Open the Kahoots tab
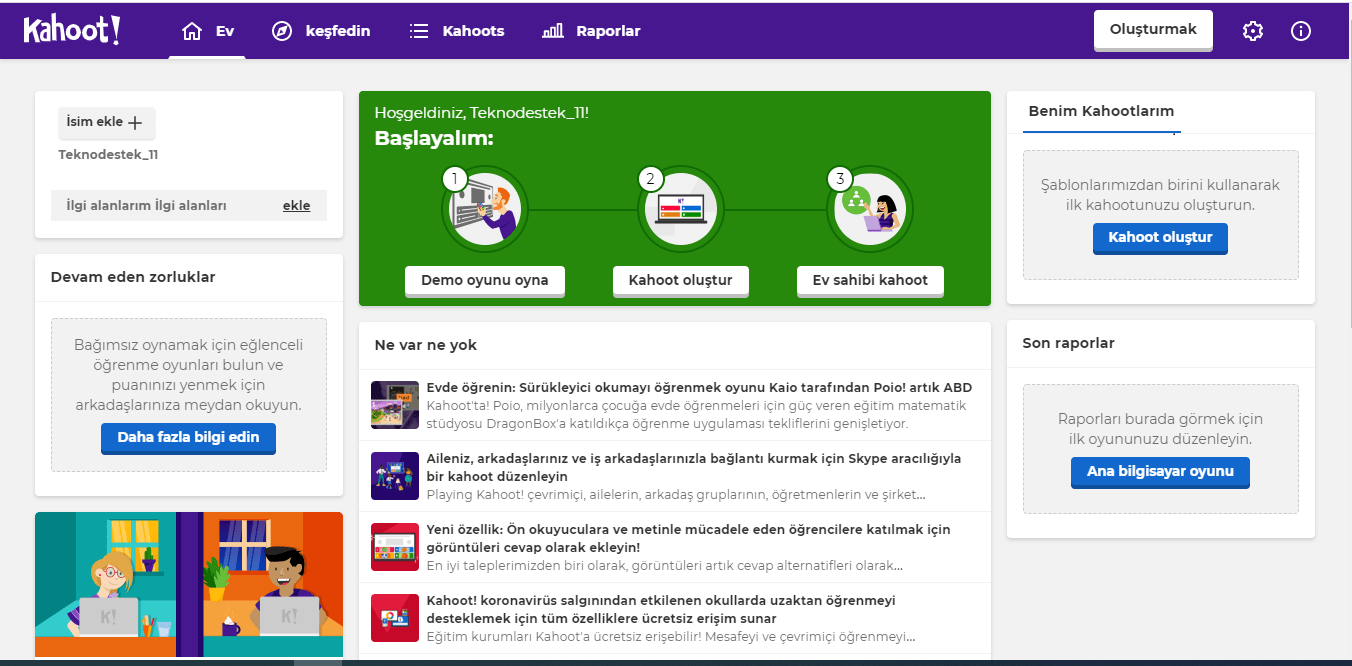1352x666 pixels. 457,31
